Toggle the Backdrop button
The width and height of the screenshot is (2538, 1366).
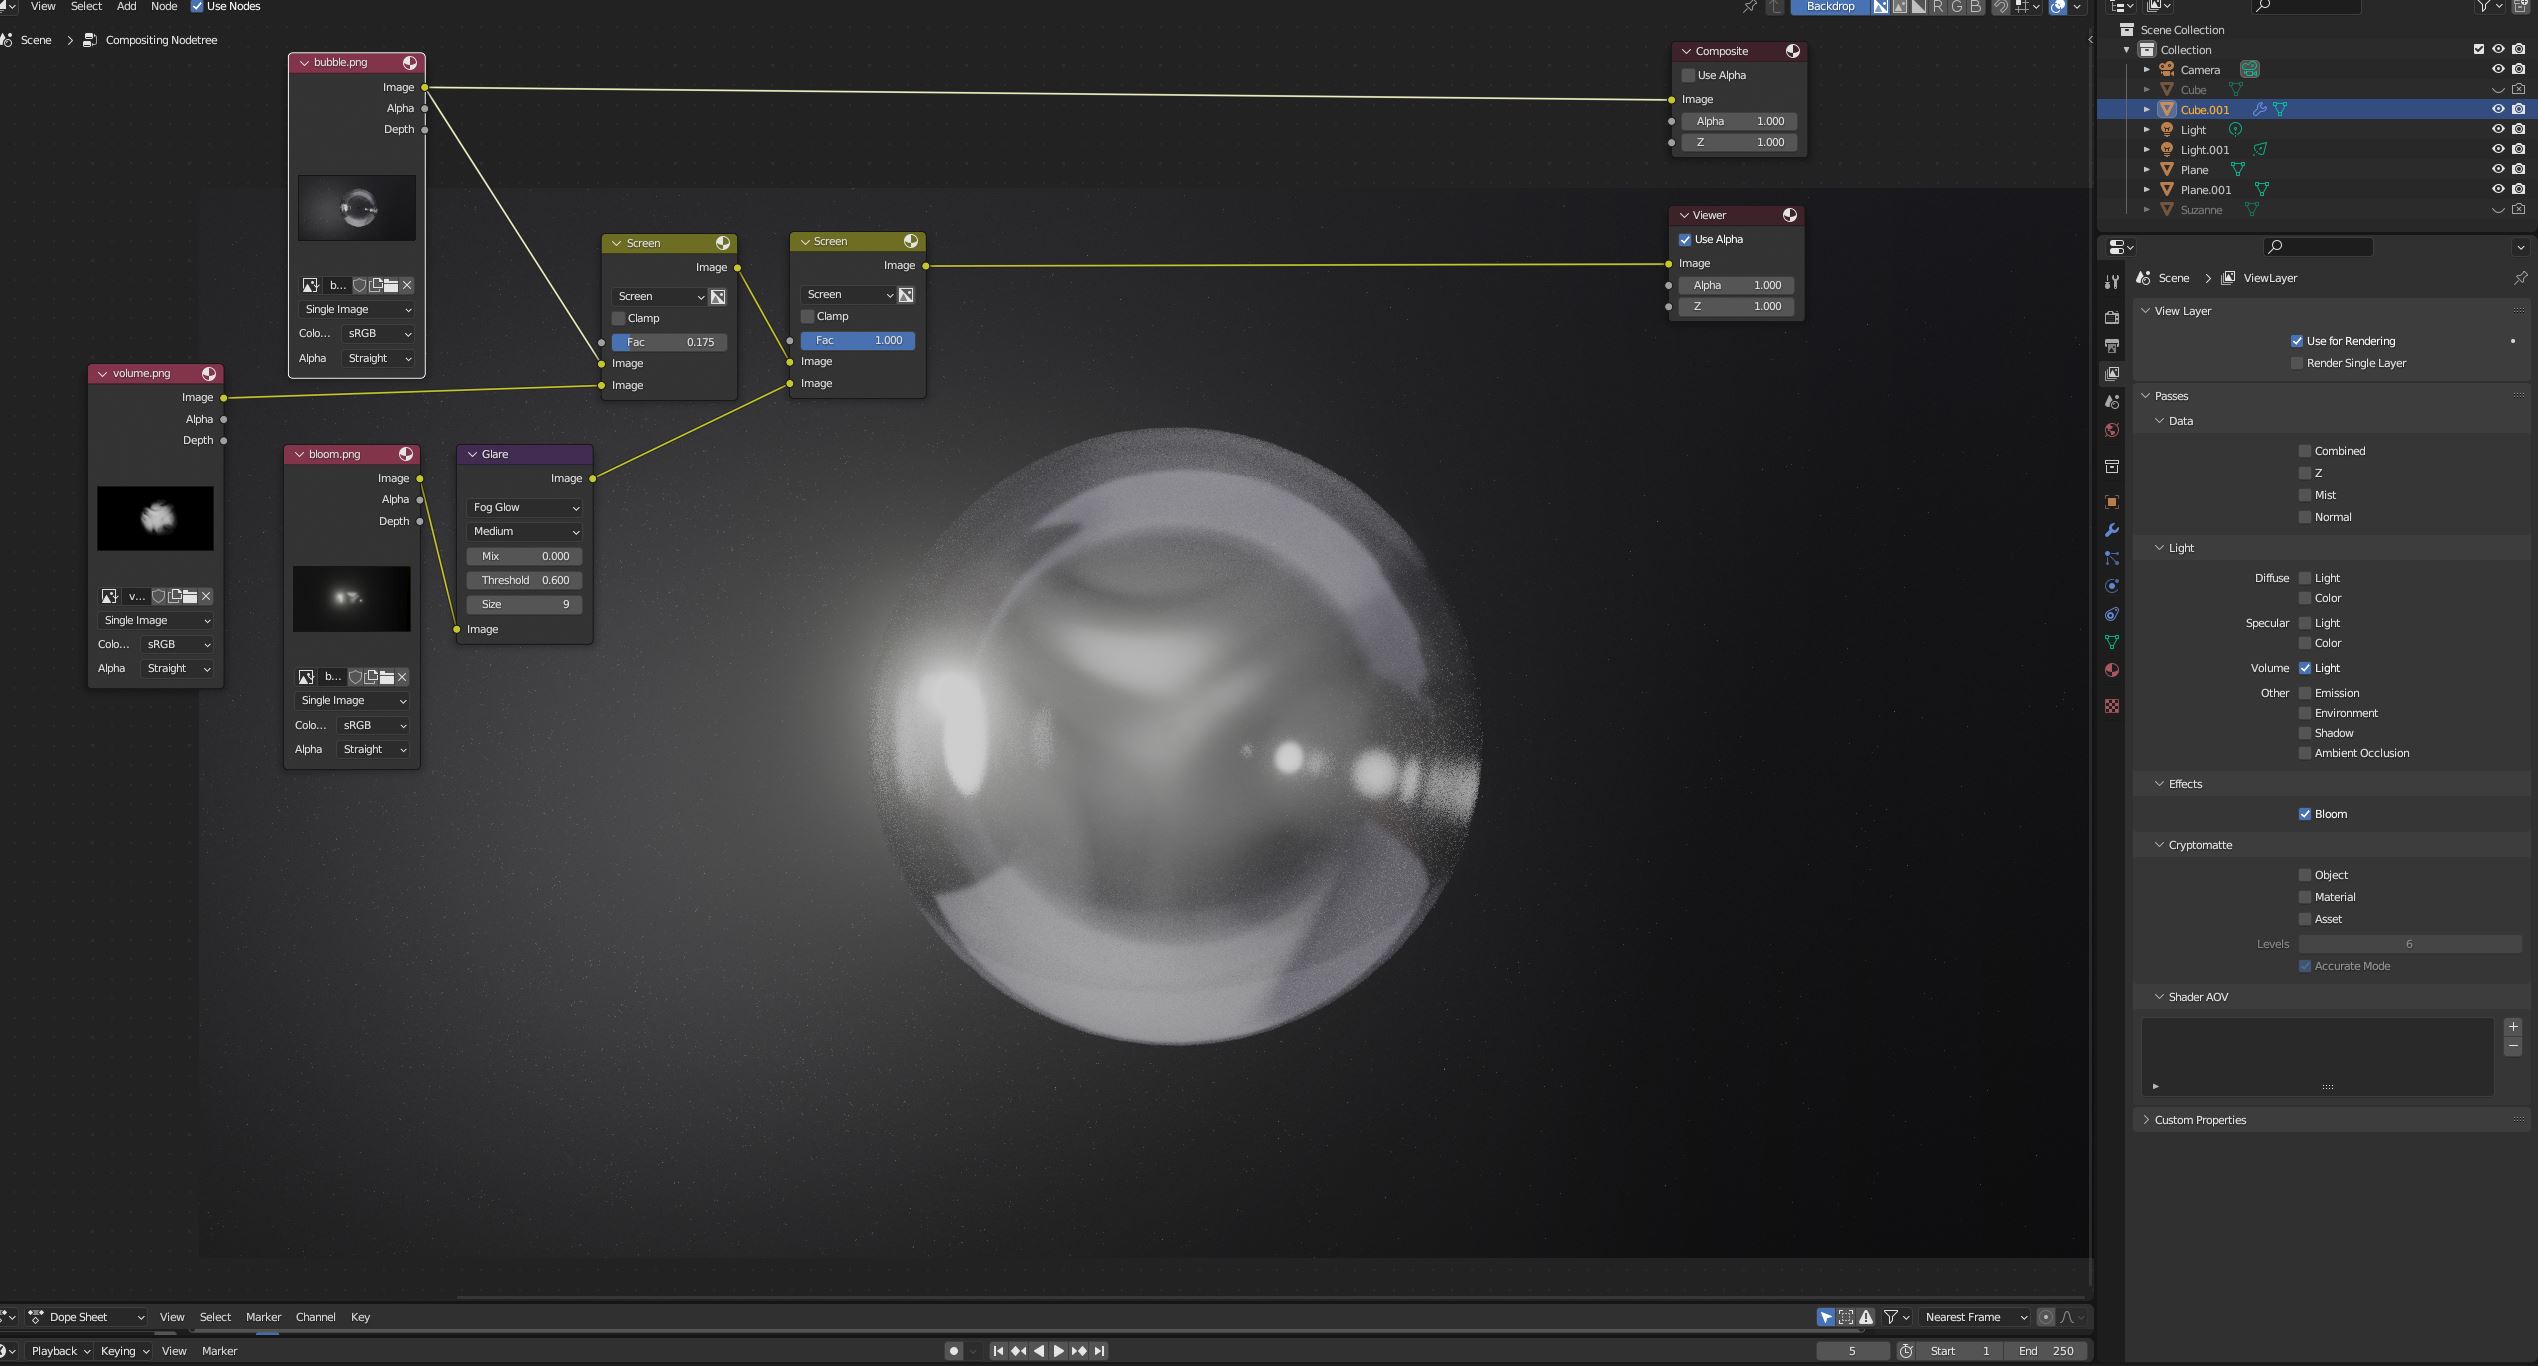[x=1830, y=7]
